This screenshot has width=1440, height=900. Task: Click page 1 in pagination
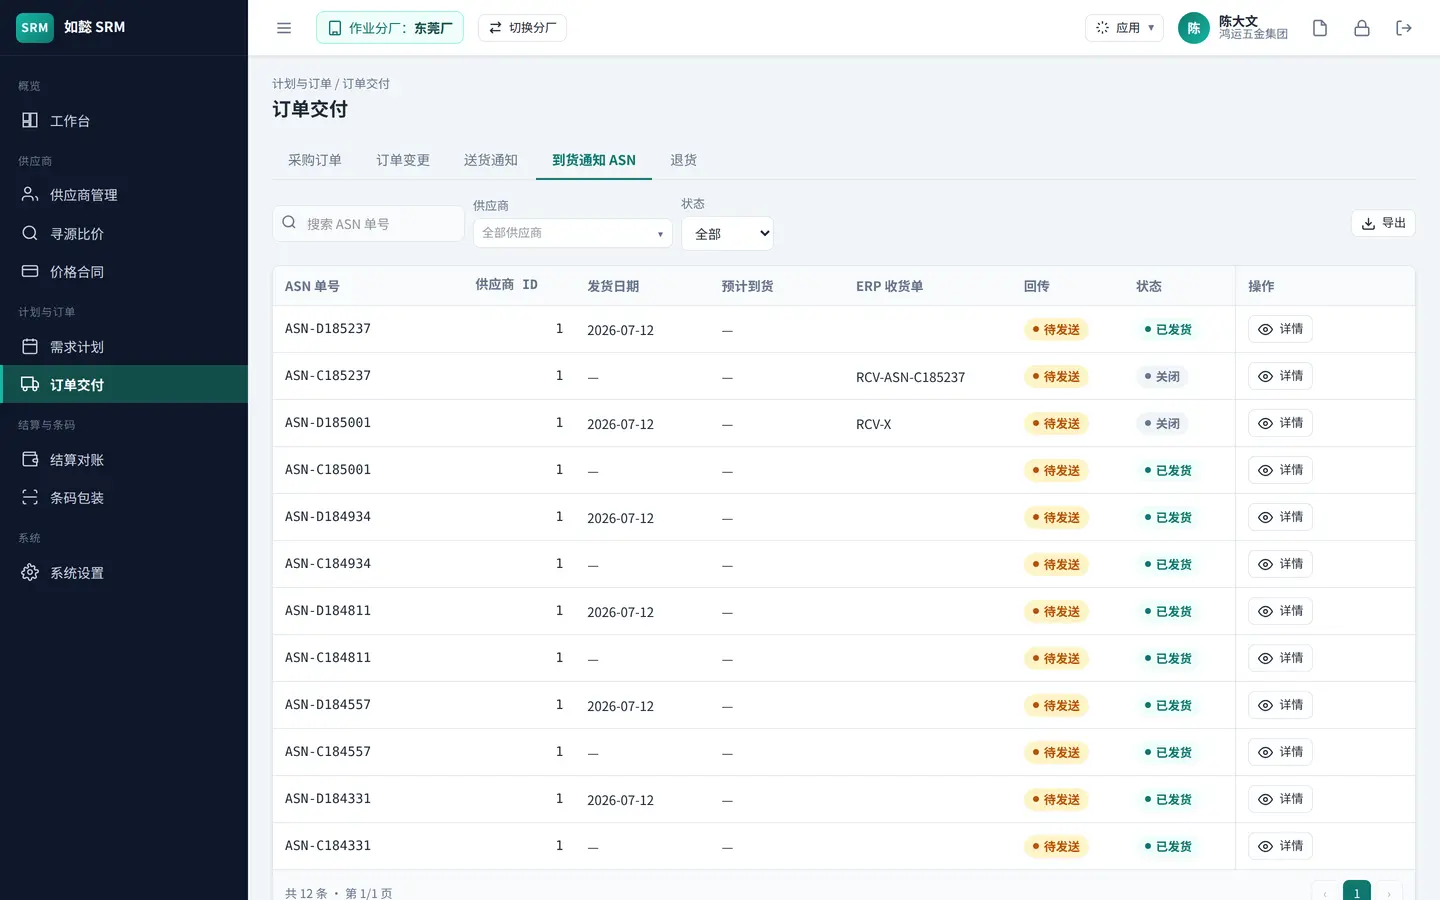pos(1357,893)
